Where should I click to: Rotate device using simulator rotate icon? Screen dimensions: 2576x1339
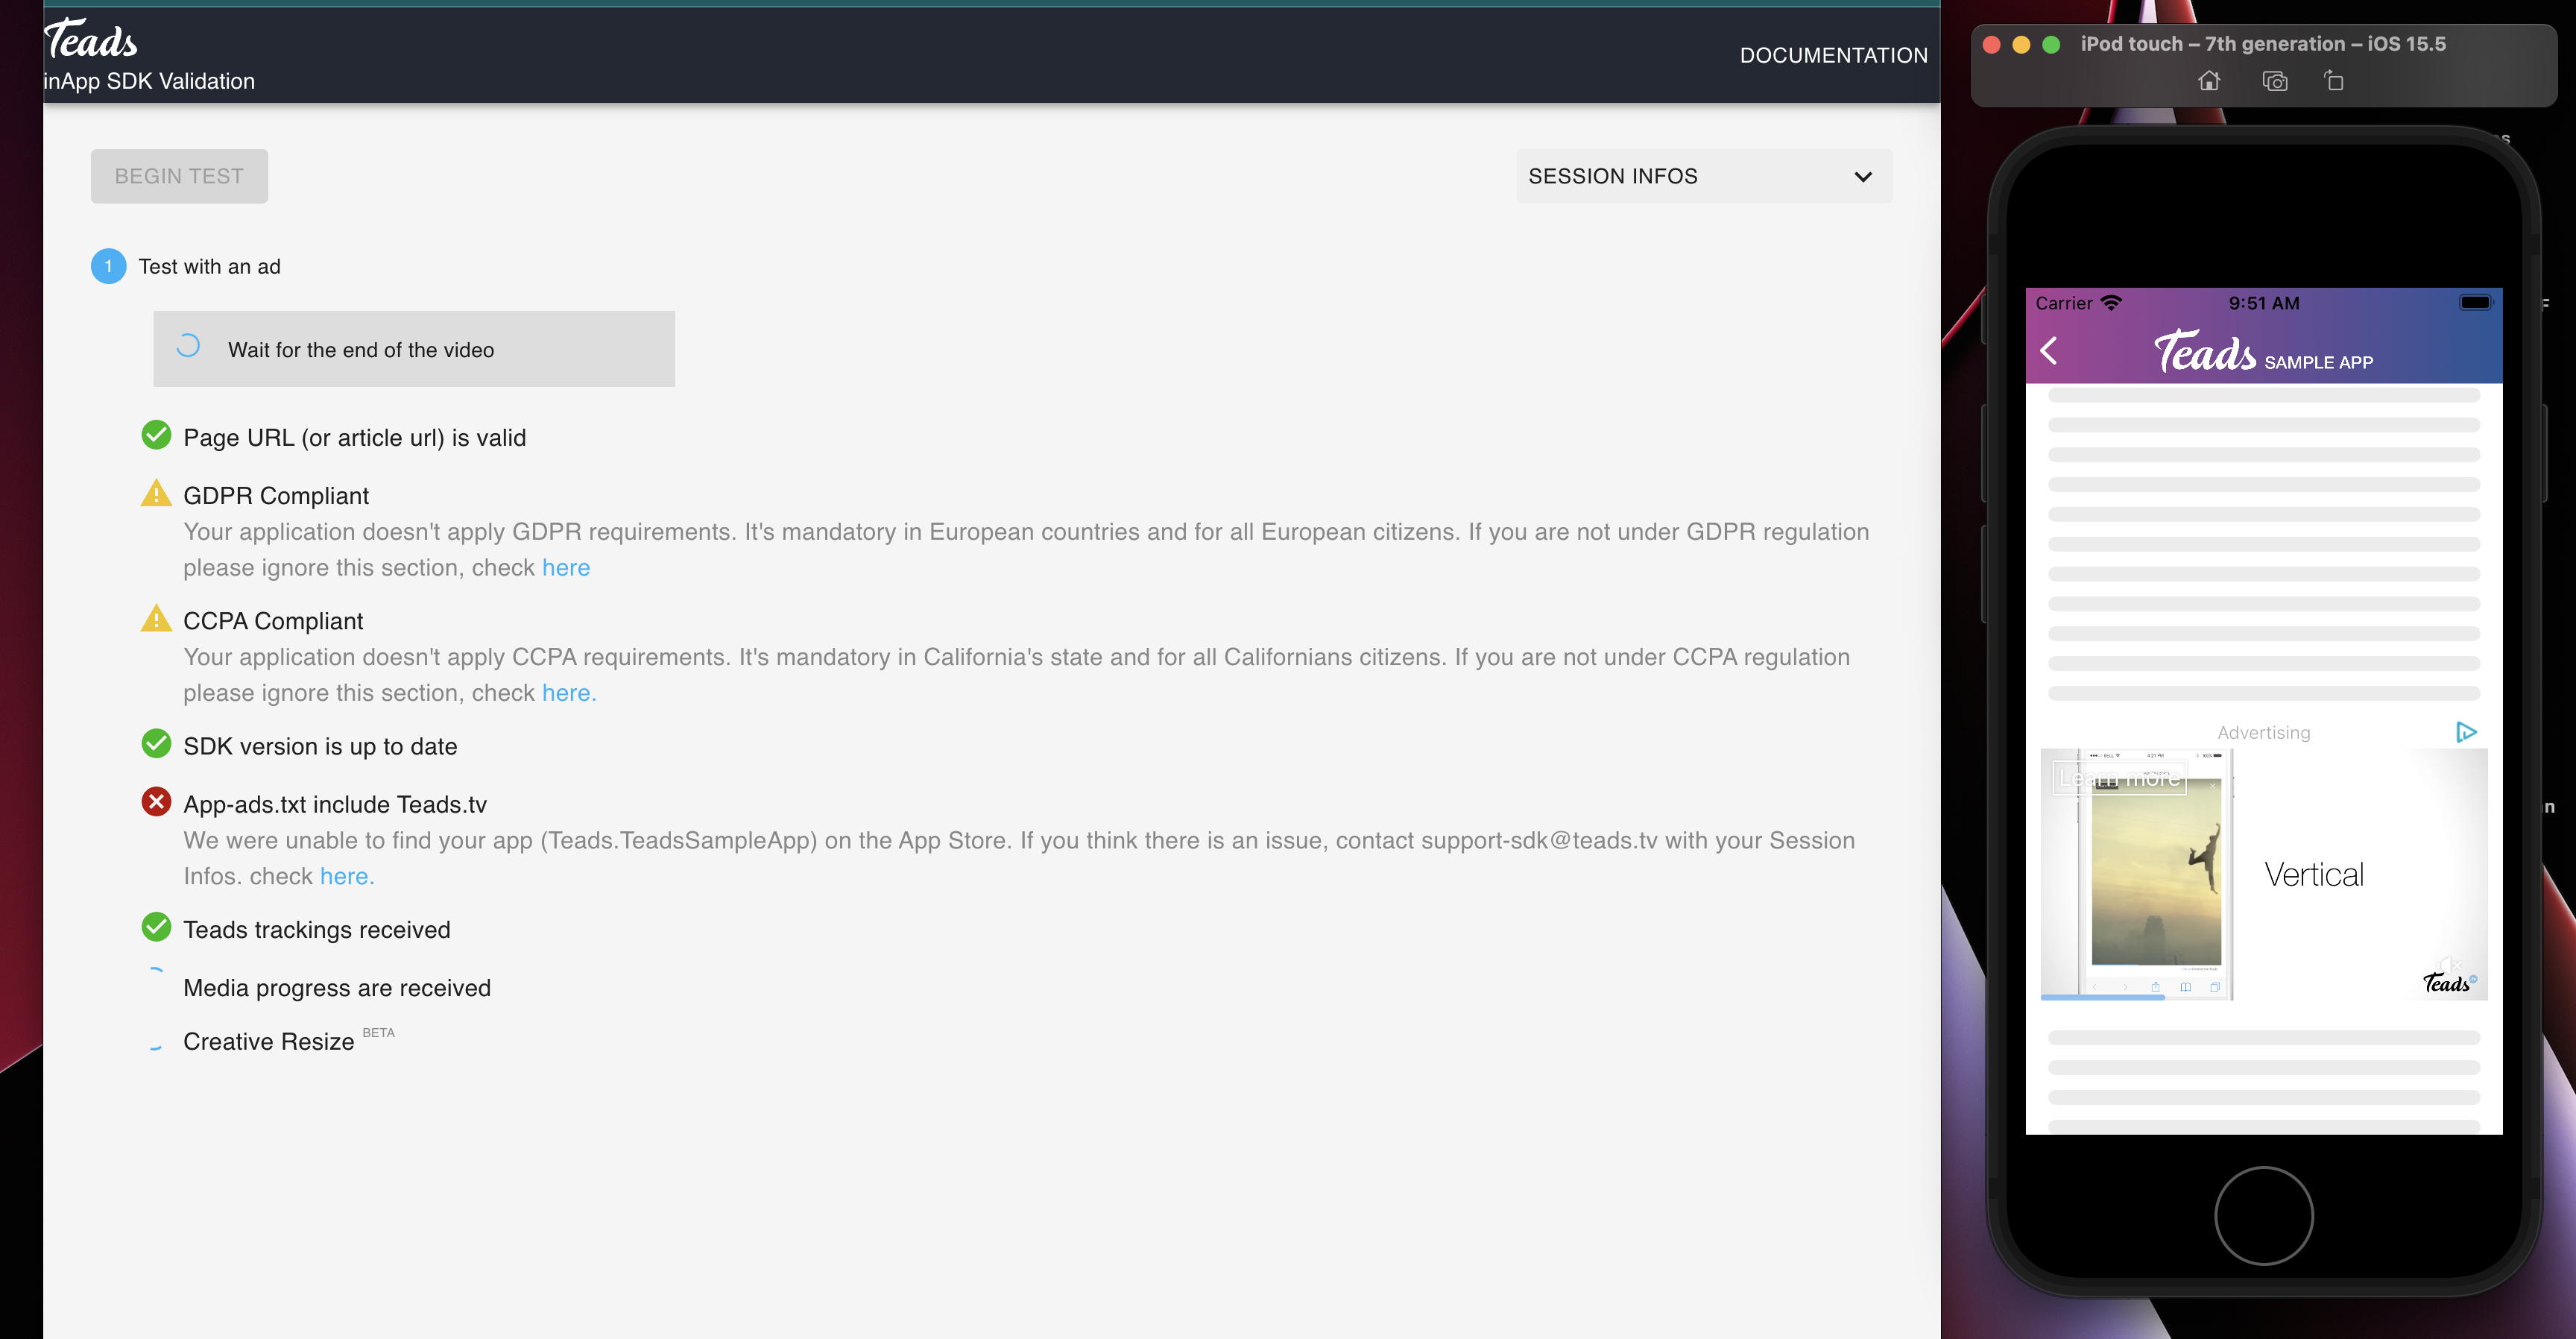pyautogui.click(x=2333, y=81)
